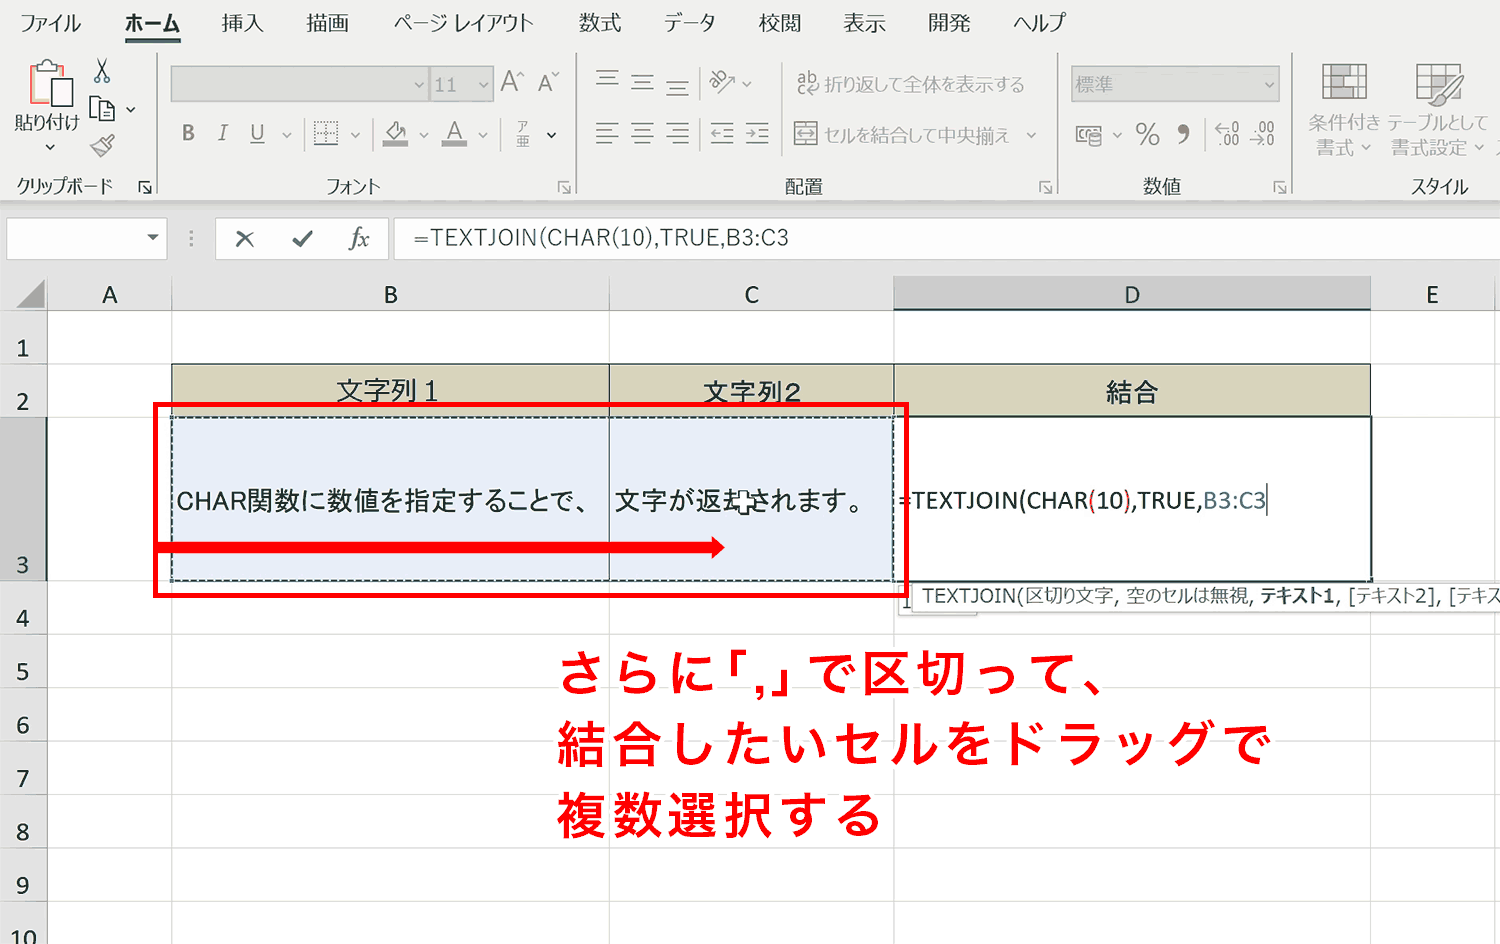Apply the font color A
Image resolution: width=1500 pixels, height=944 pixels.
pos(455,133)
